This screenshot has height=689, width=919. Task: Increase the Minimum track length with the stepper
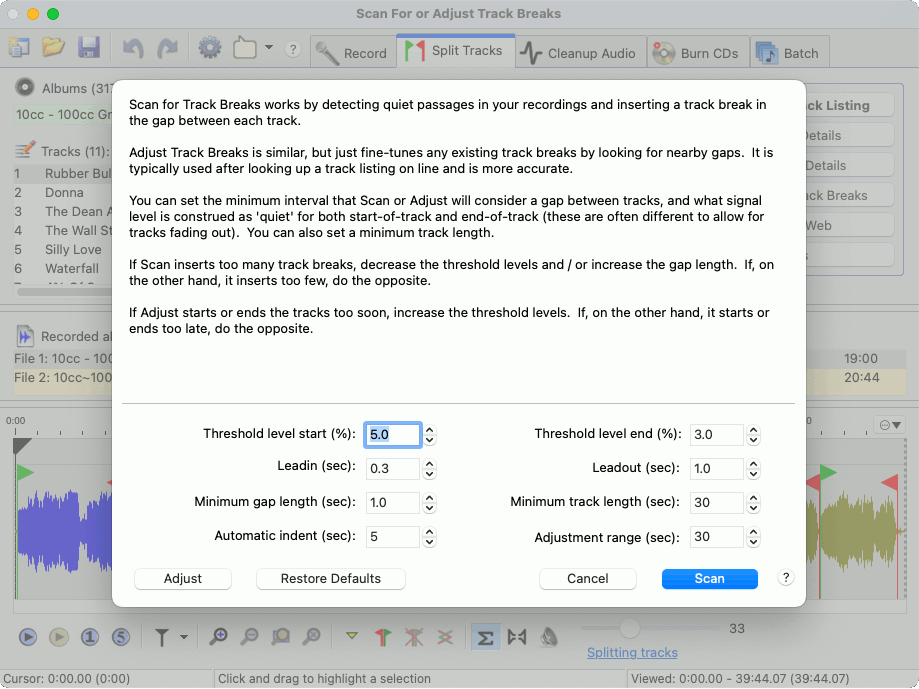point(754,497)
